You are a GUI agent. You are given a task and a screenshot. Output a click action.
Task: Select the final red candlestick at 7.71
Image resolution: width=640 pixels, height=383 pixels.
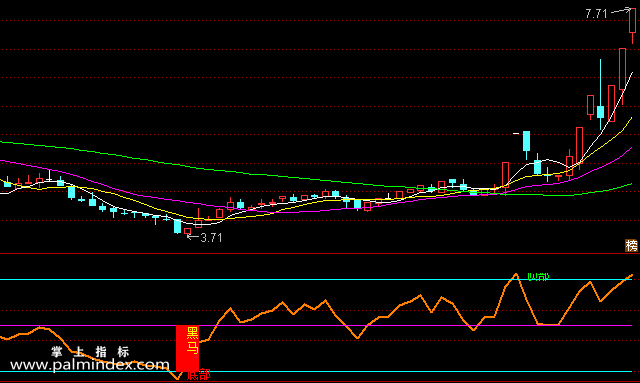(632, 26)
